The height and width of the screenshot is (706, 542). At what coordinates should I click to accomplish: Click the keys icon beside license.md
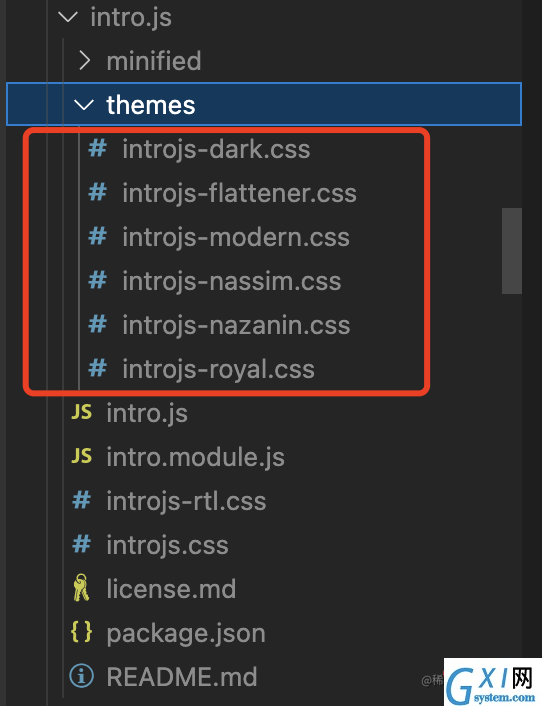click(81, 588)
